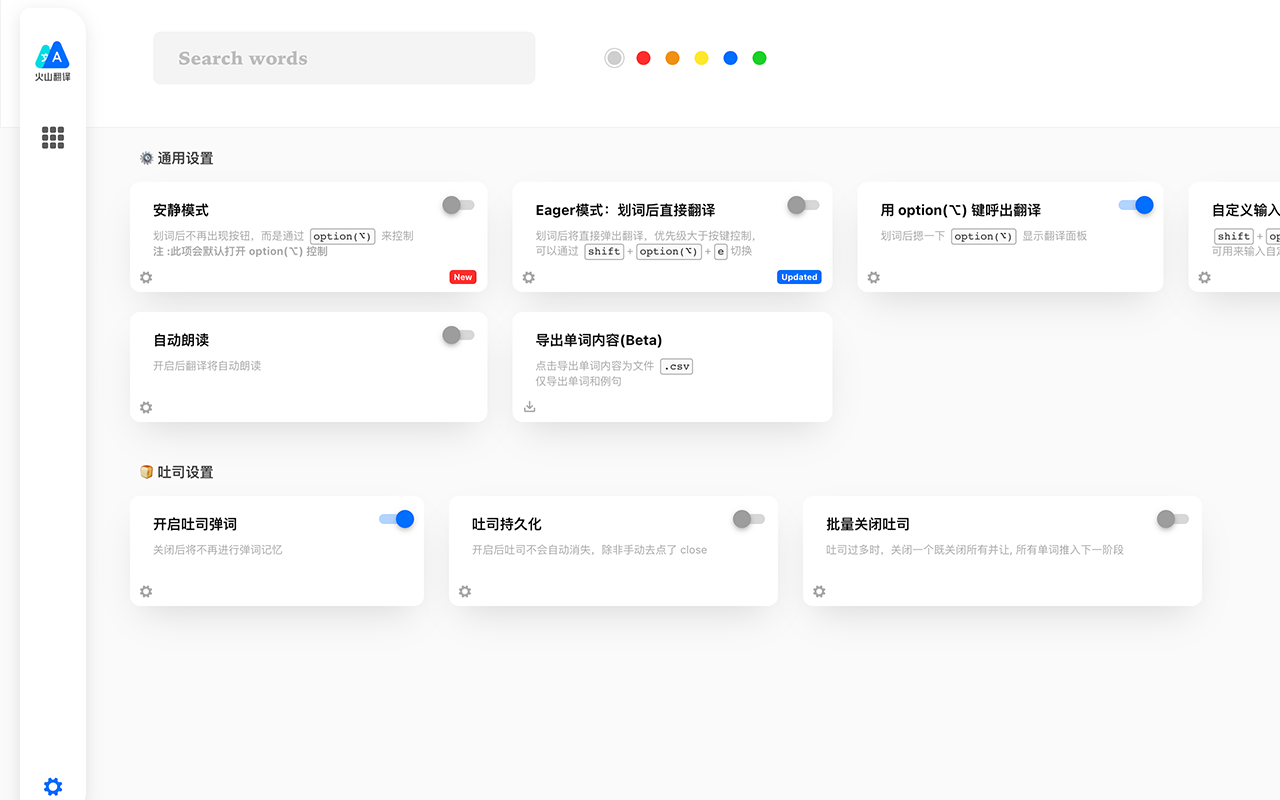
Task: Click the option(⌥) key in 安静模式 description
Action: coord(342,236)
